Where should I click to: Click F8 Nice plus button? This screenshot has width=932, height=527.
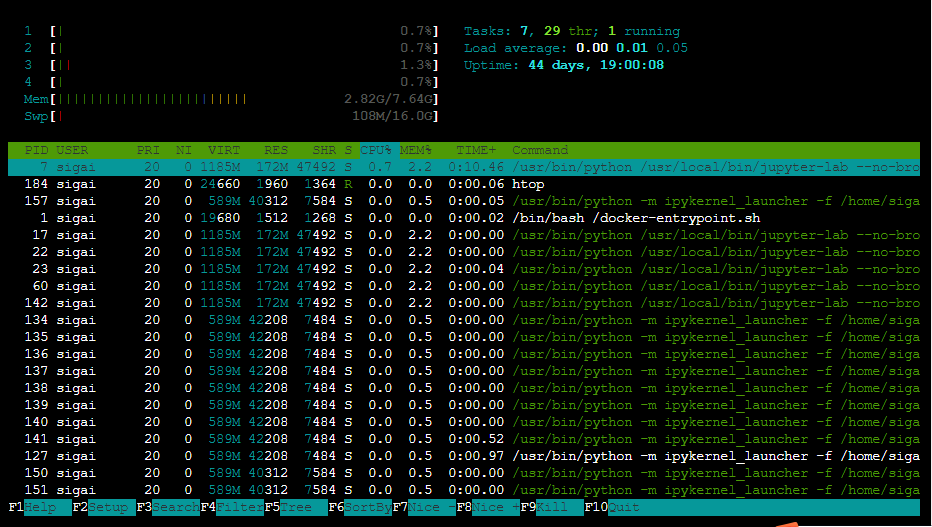pos(489,507)
